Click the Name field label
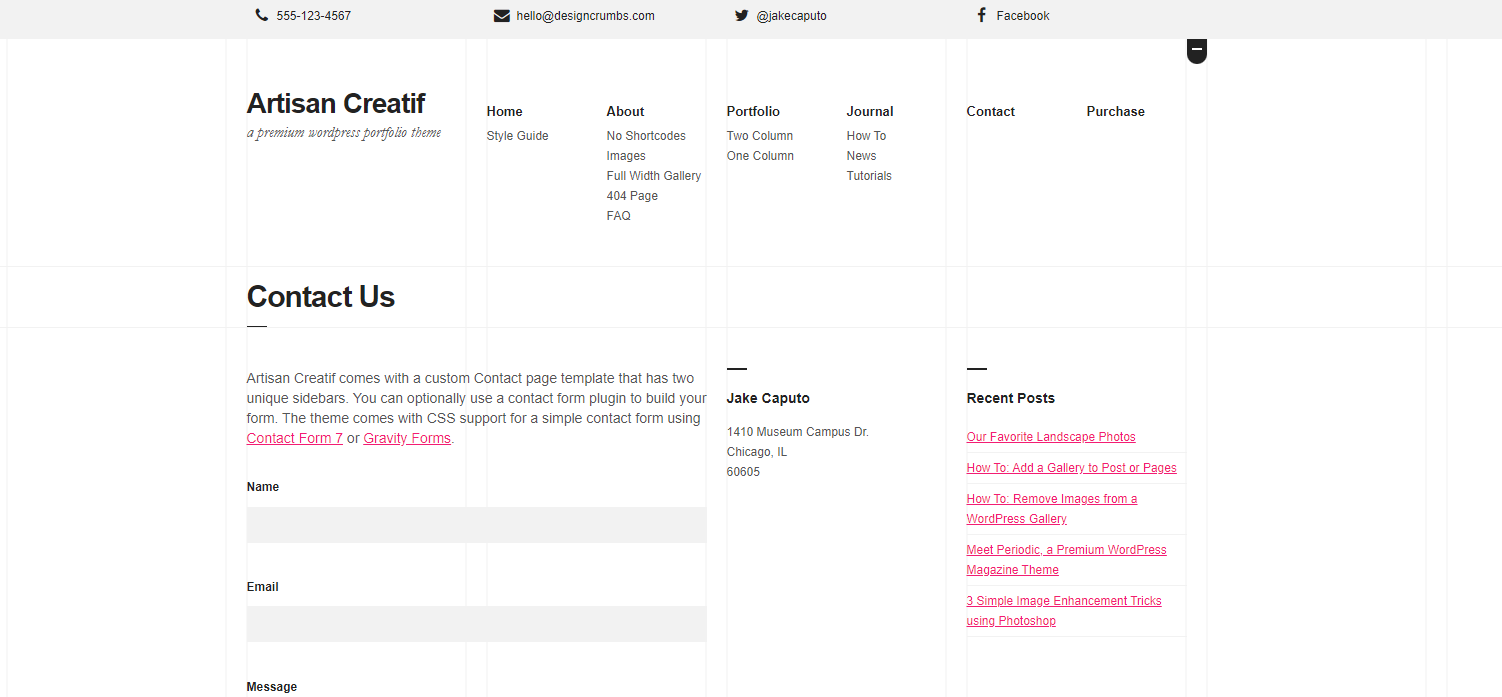Viewport: 1502px width, 697px height. 263,487
